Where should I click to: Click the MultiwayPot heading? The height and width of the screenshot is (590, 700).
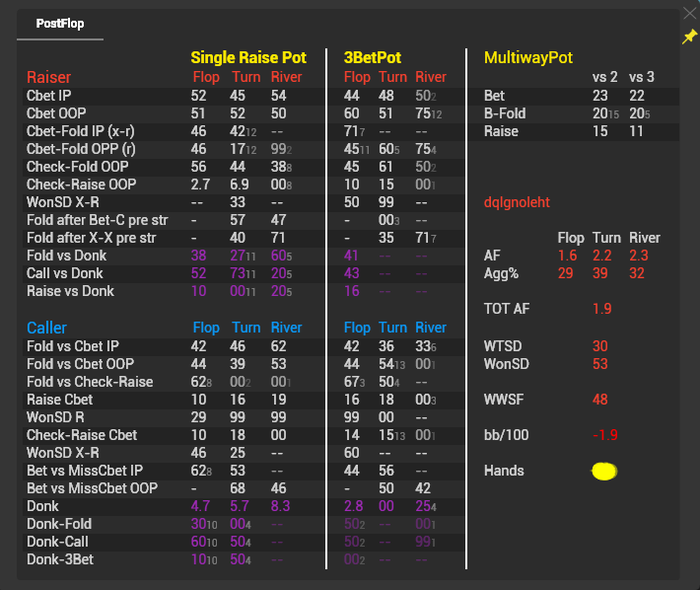(x=528, y=58)
